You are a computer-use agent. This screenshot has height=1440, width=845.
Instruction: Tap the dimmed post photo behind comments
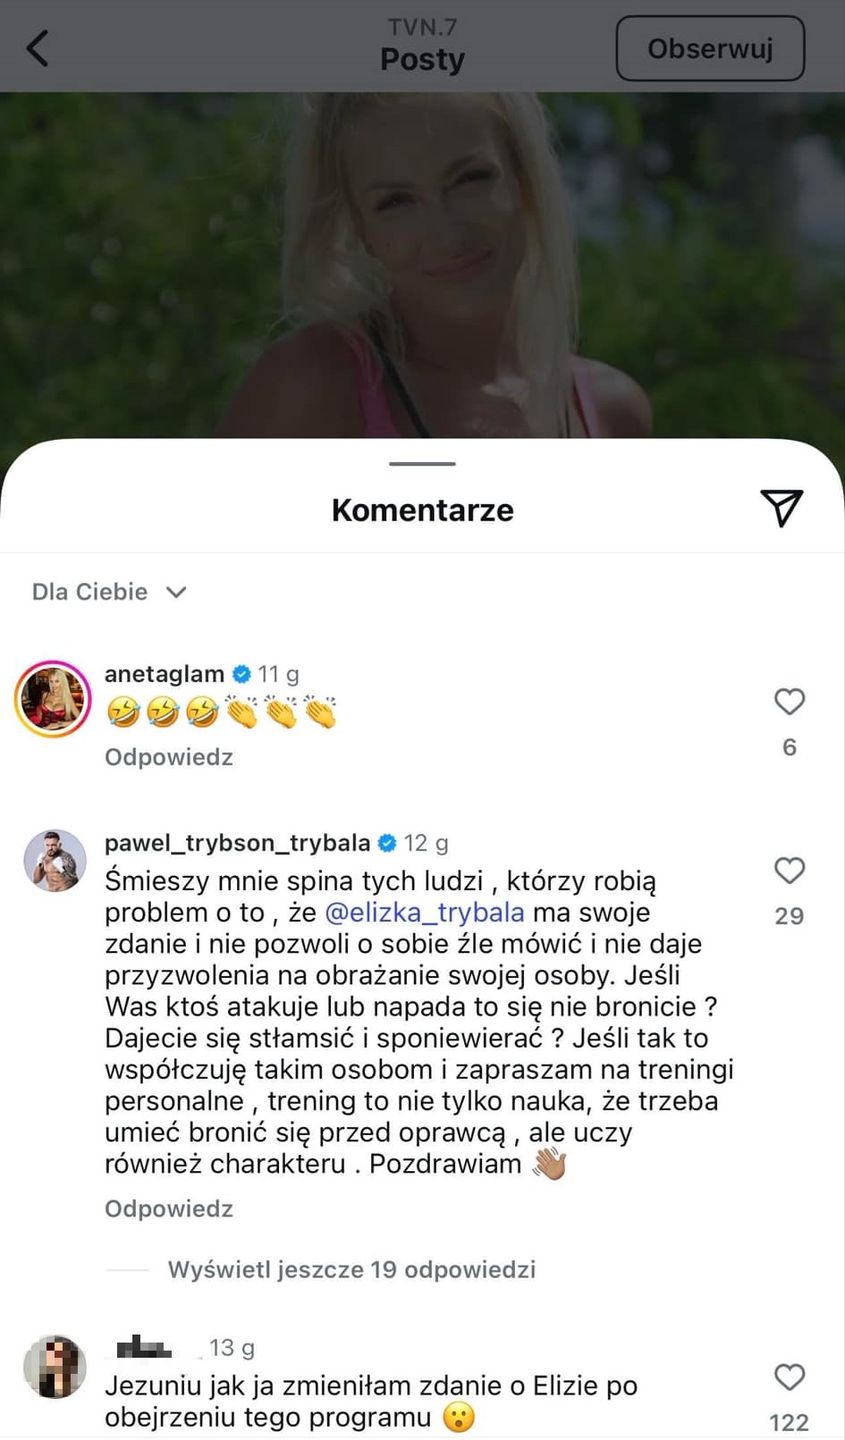click(422, 265)
